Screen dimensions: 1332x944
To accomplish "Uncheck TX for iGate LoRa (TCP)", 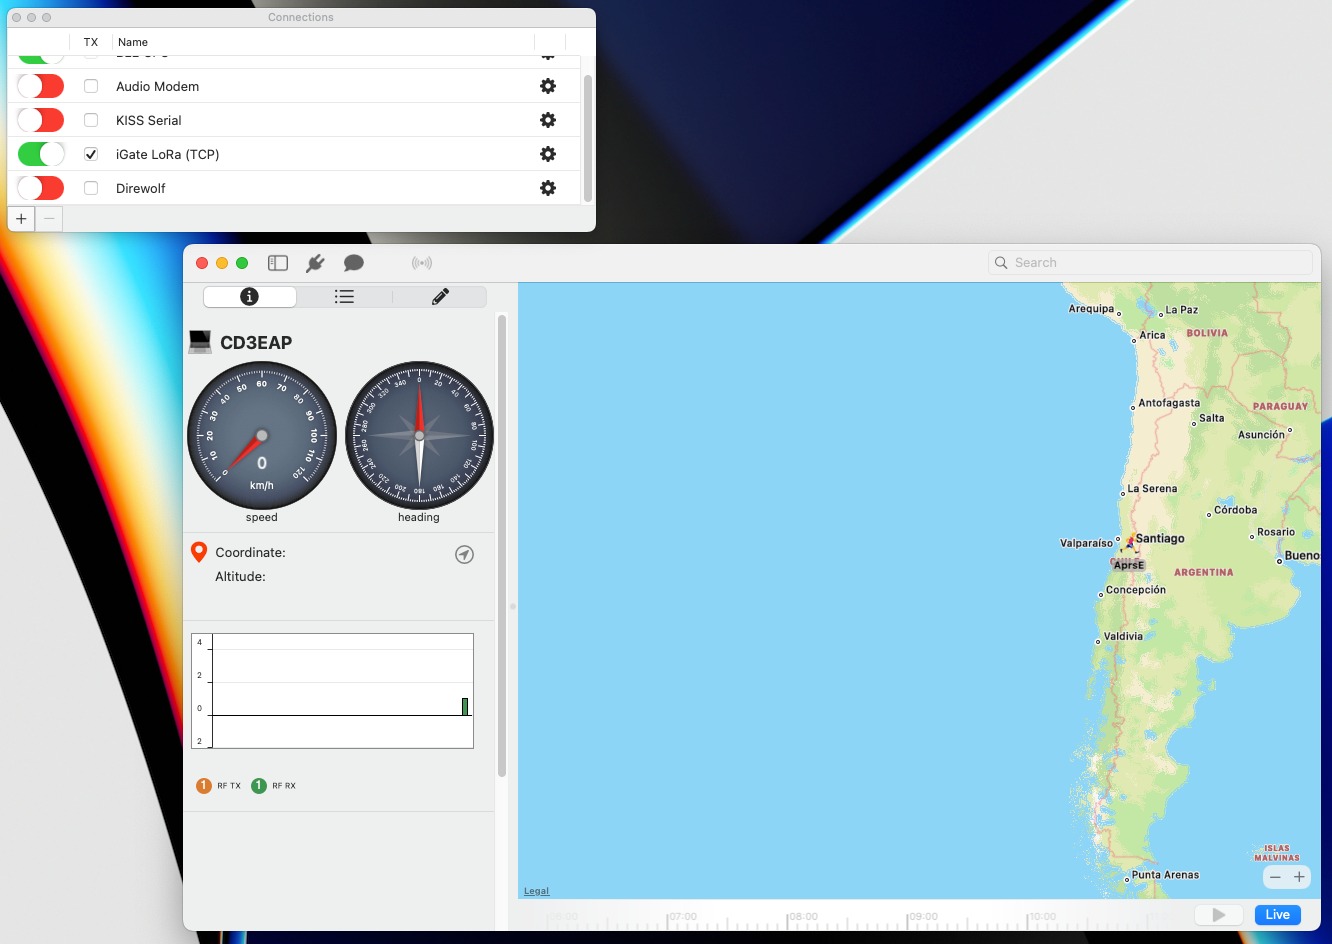I will click(x=91, y=154).
